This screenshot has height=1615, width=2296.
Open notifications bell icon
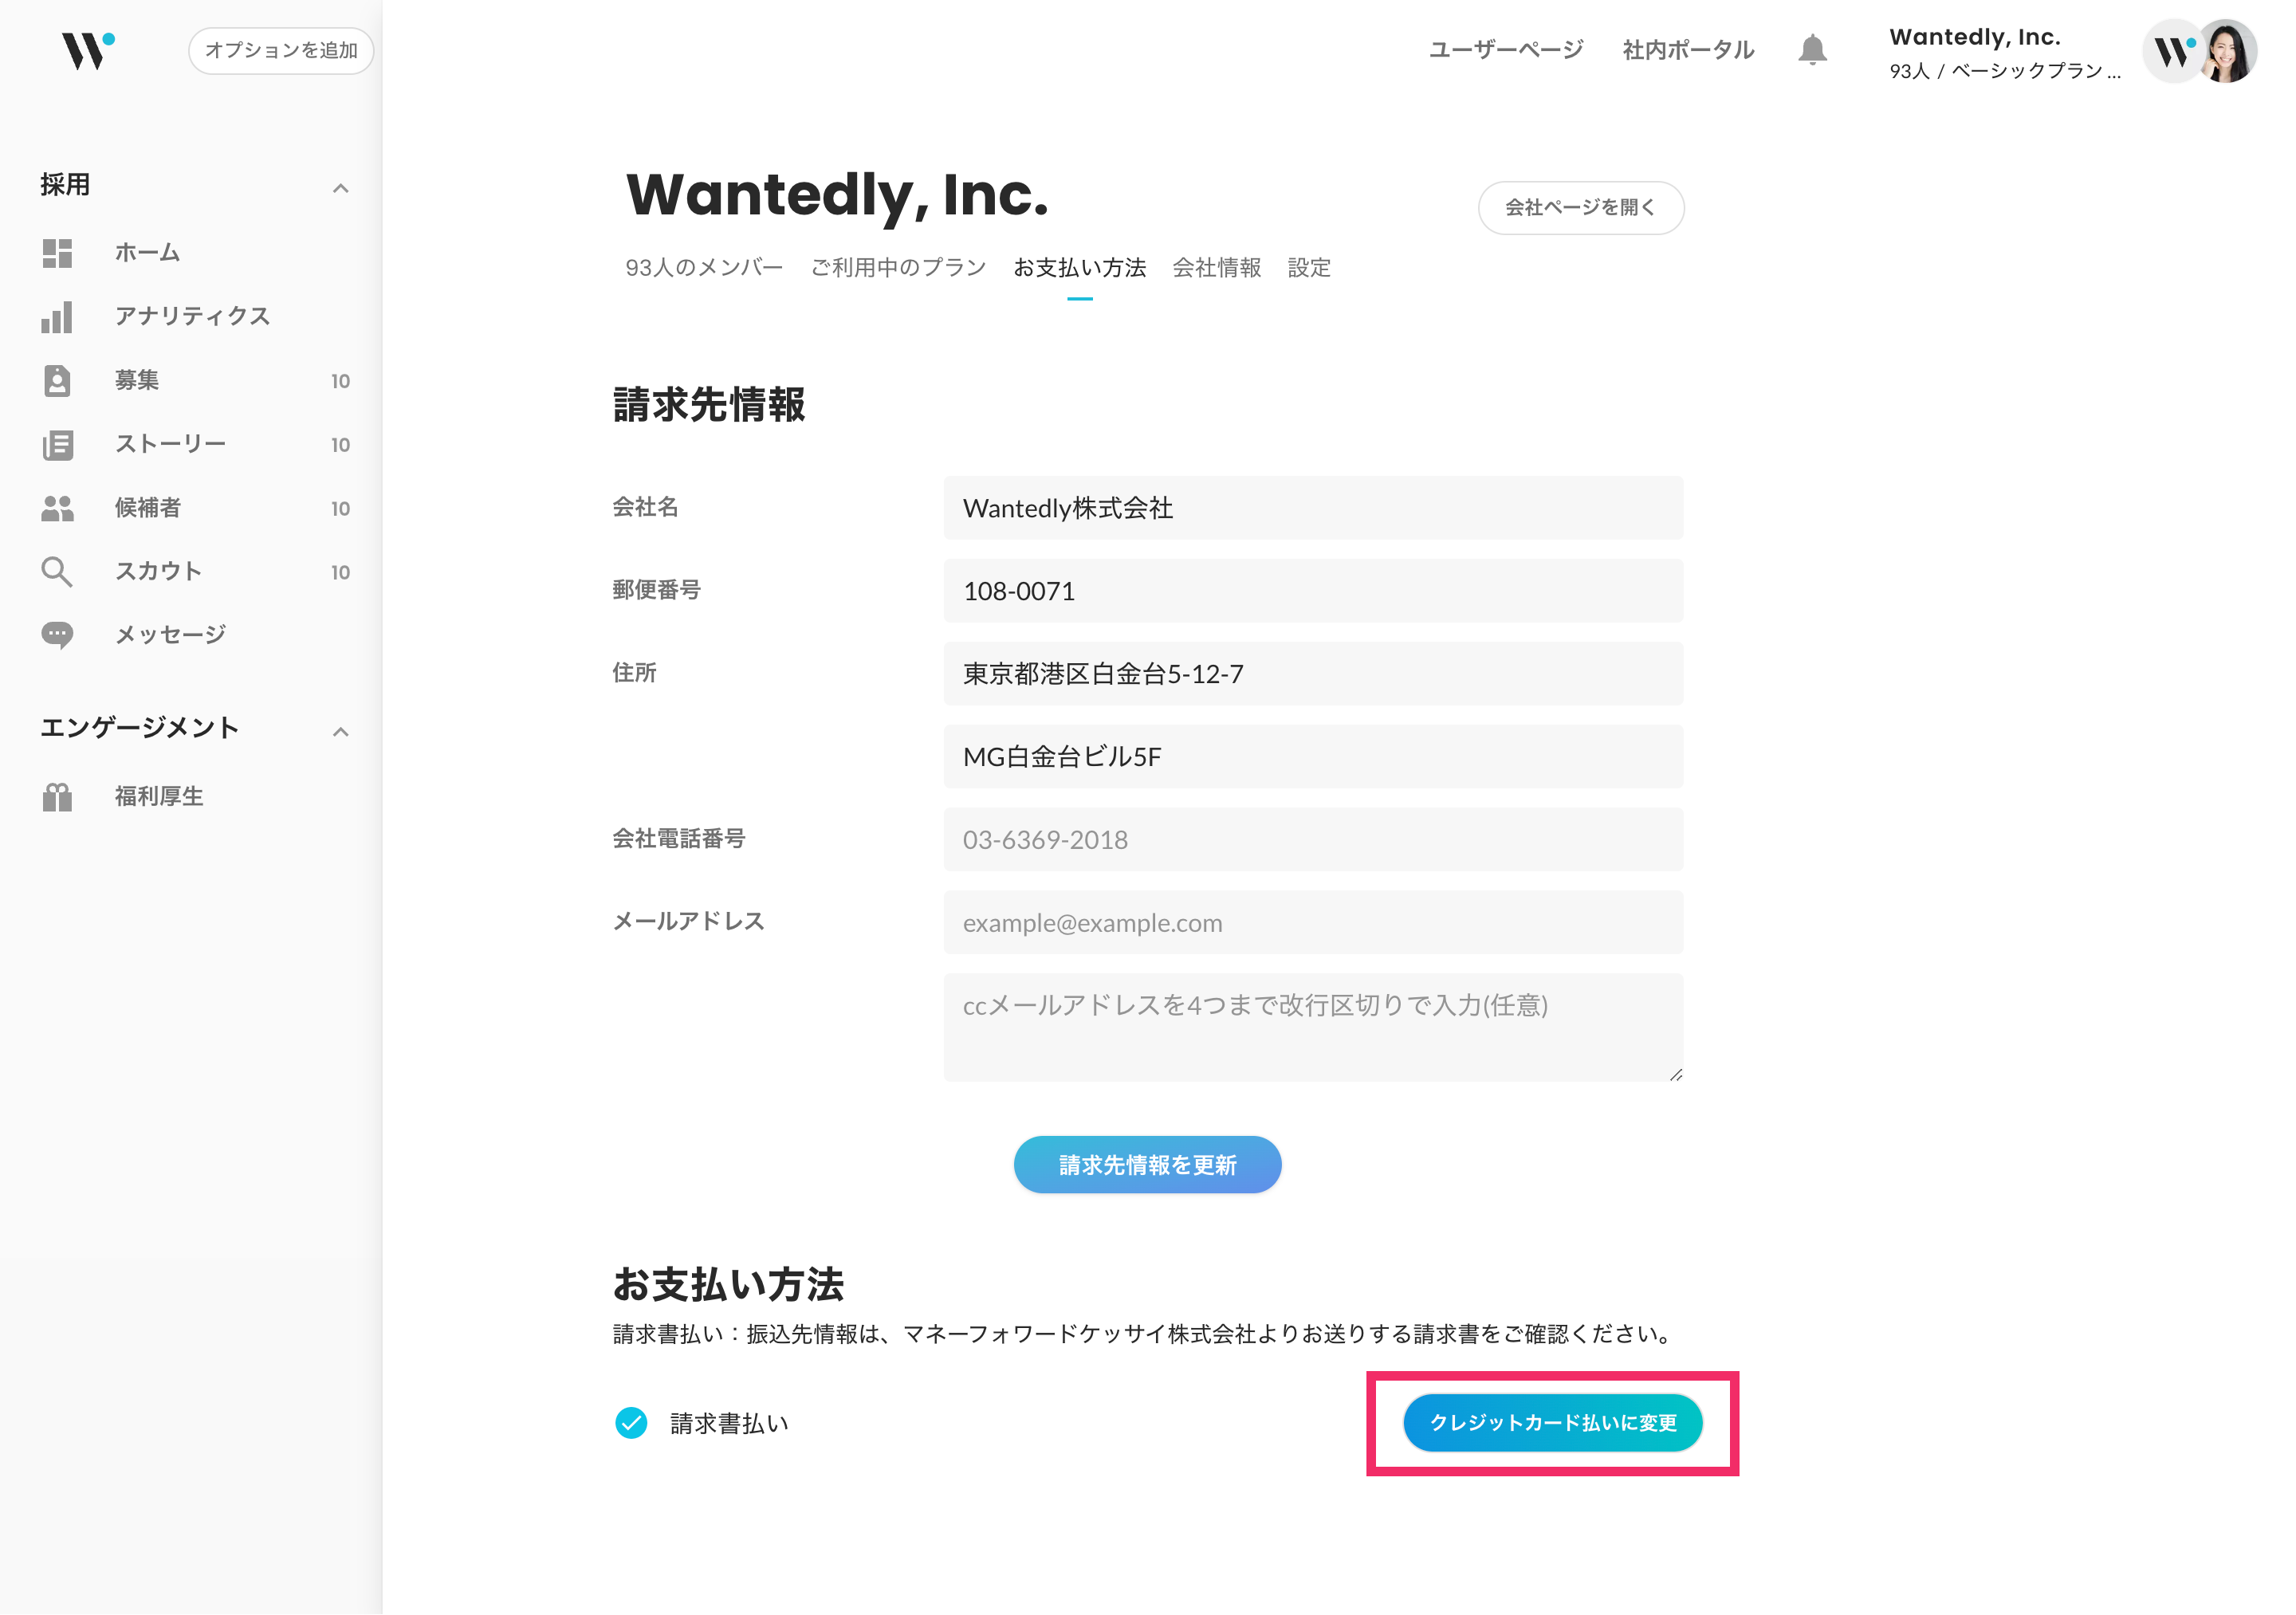click(x=1812, y=50)
